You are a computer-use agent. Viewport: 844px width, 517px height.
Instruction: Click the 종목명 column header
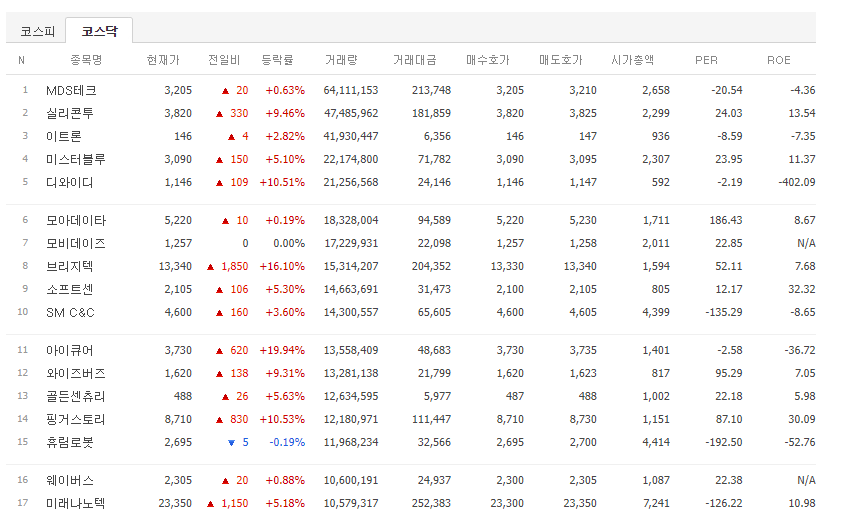(86, 60)
